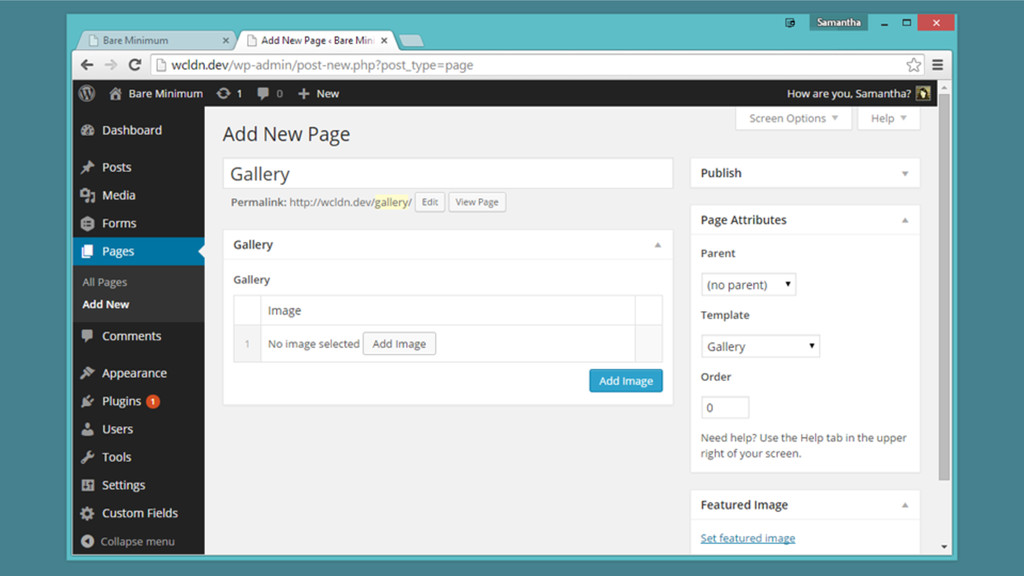Click the home icon beside Bare Minimum
Screen dimensions: 1024x576
point(115,93)
